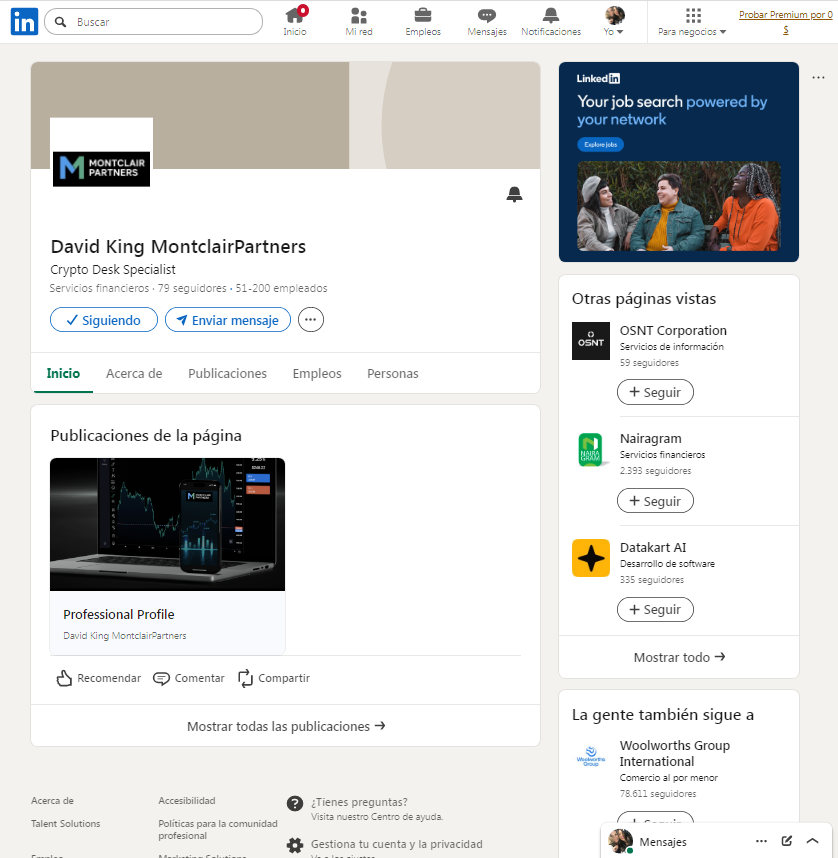
Task: Open Gestiona tu cuenta y la privacidad
Action: [397, 844]
